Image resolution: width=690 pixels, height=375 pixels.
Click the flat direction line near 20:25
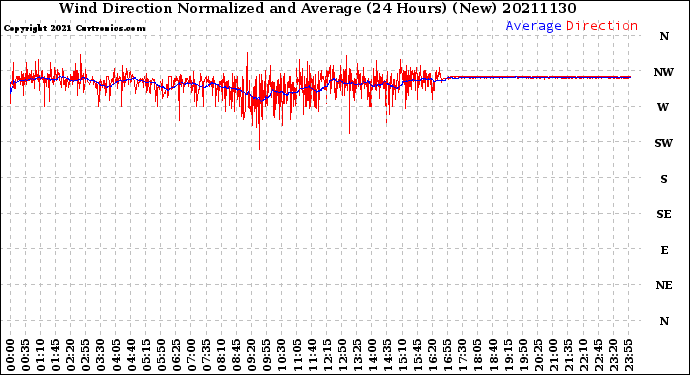coord(537,77)
